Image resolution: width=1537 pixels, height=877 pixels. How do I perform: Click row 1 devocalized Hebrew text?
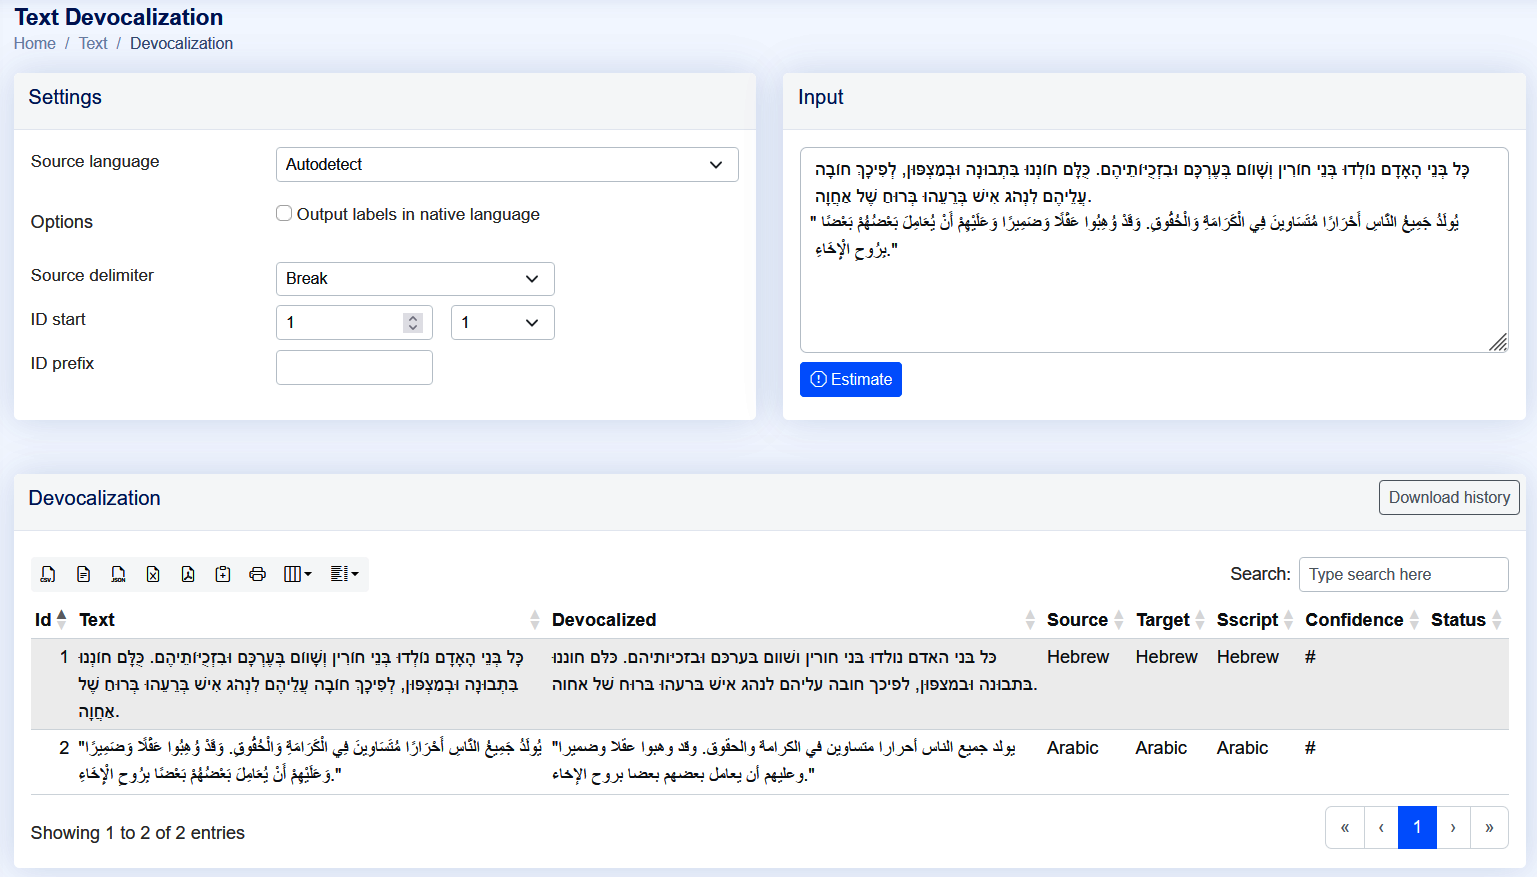[794, 671]
